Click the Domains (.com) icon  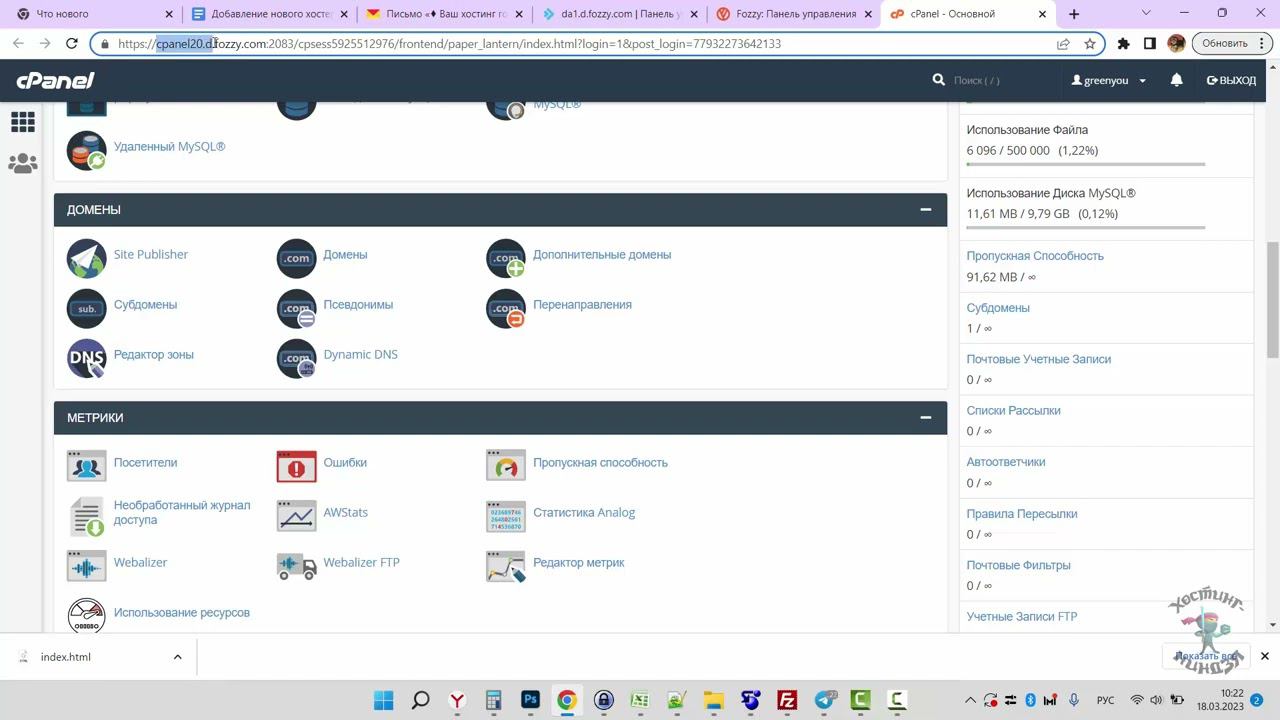[296, 258]
